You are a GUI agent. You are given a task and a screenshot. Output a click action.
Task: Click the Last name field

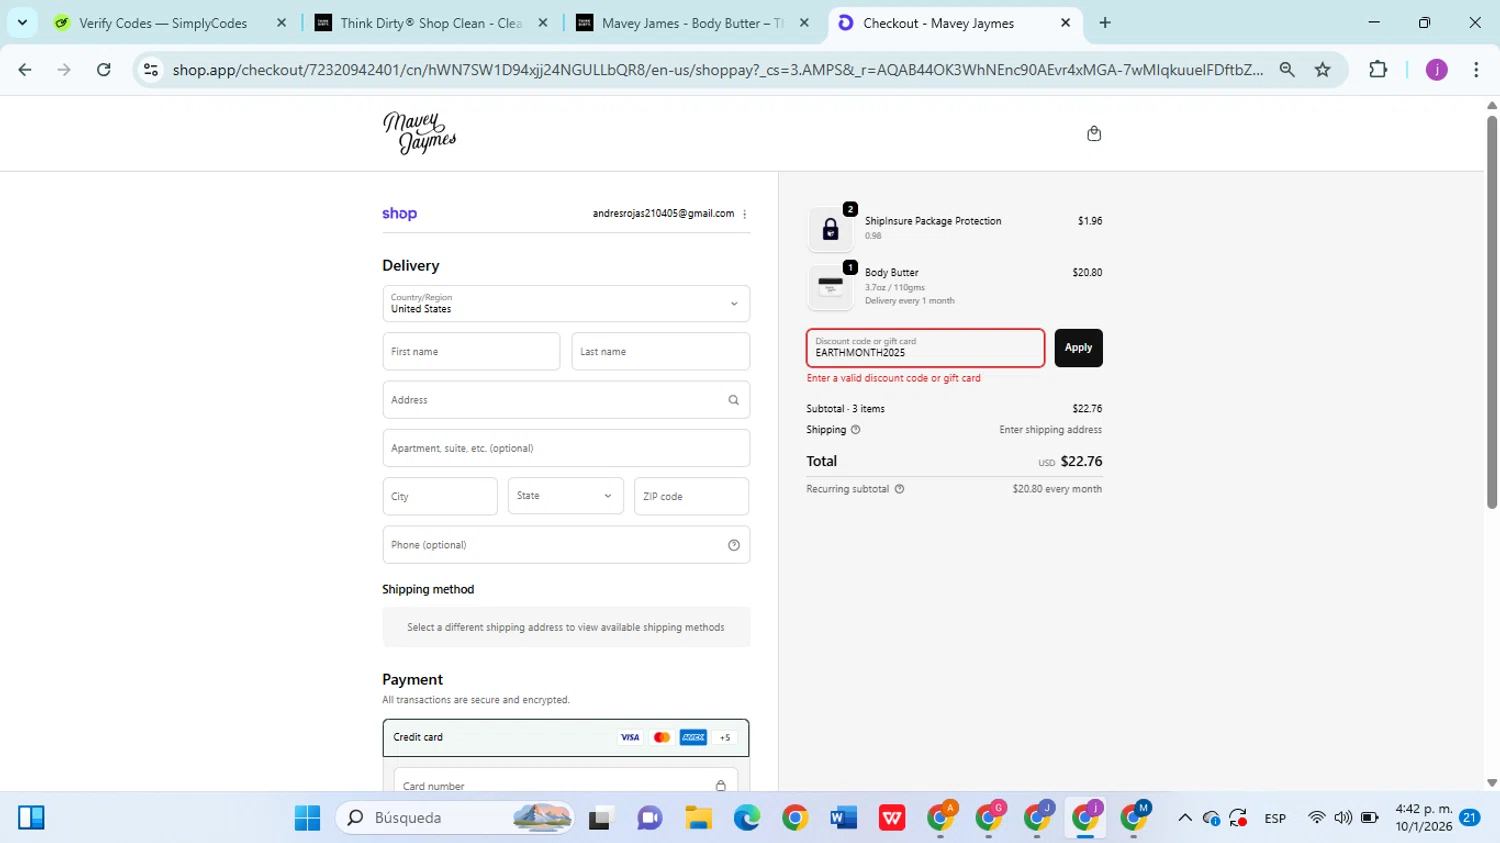[x=661, y=352]
